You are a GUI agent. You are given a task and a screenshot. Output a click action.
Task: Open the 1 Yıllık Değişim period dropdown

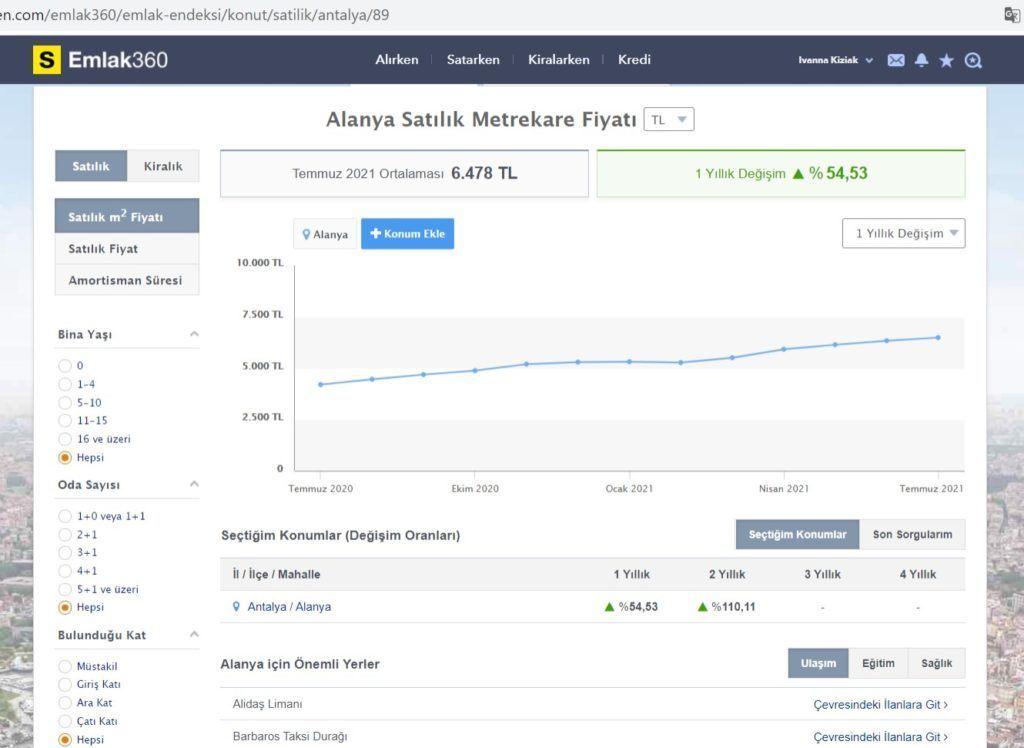click(x=903, y=233)
